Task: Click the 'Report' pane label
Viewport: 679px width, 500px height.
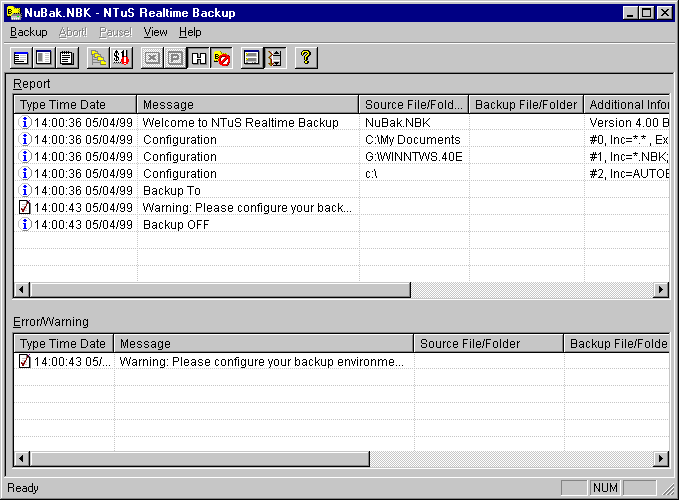Action: [32, 84]
